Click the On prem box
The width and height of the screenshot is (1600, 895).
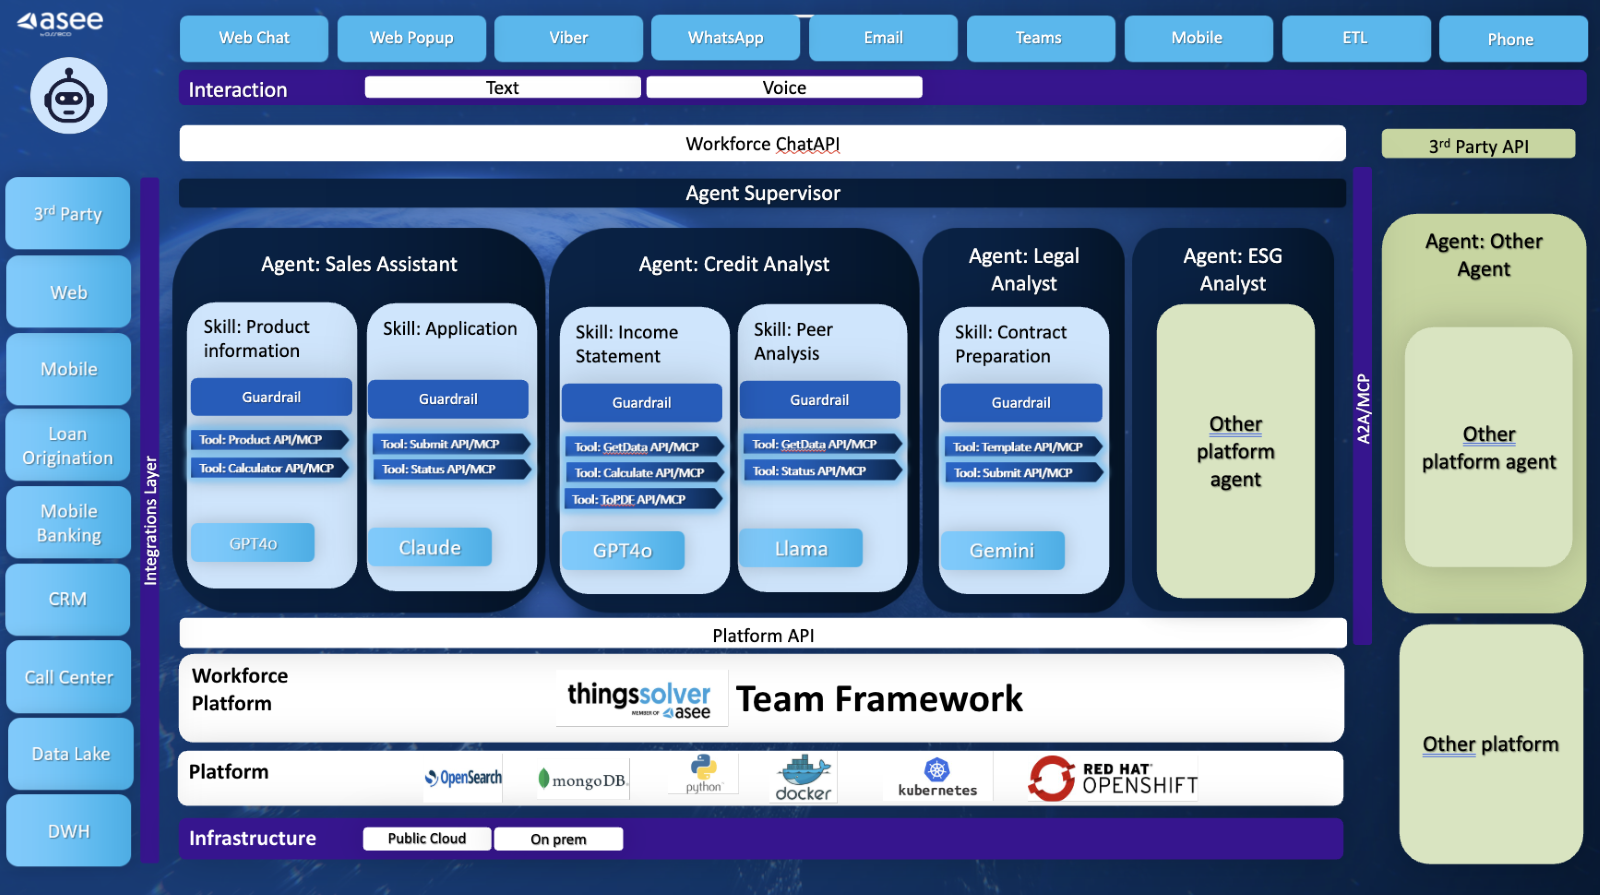[x=559, y=839]
